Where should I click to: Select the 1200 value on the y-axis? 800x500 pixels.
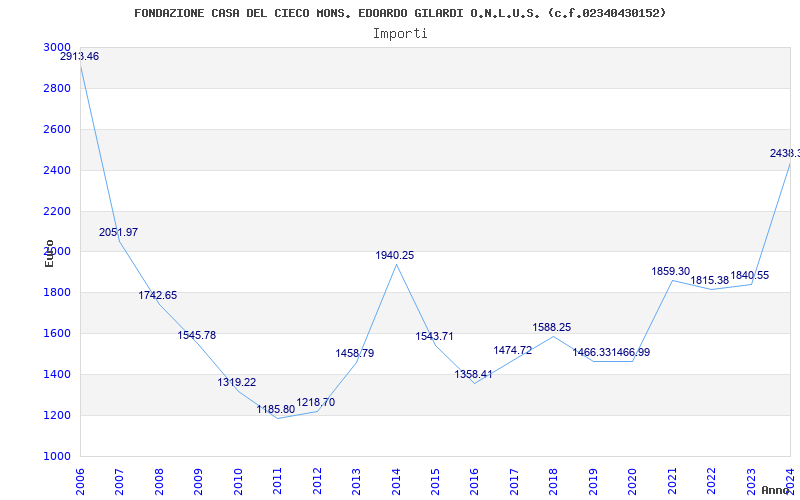coord(57,416)
